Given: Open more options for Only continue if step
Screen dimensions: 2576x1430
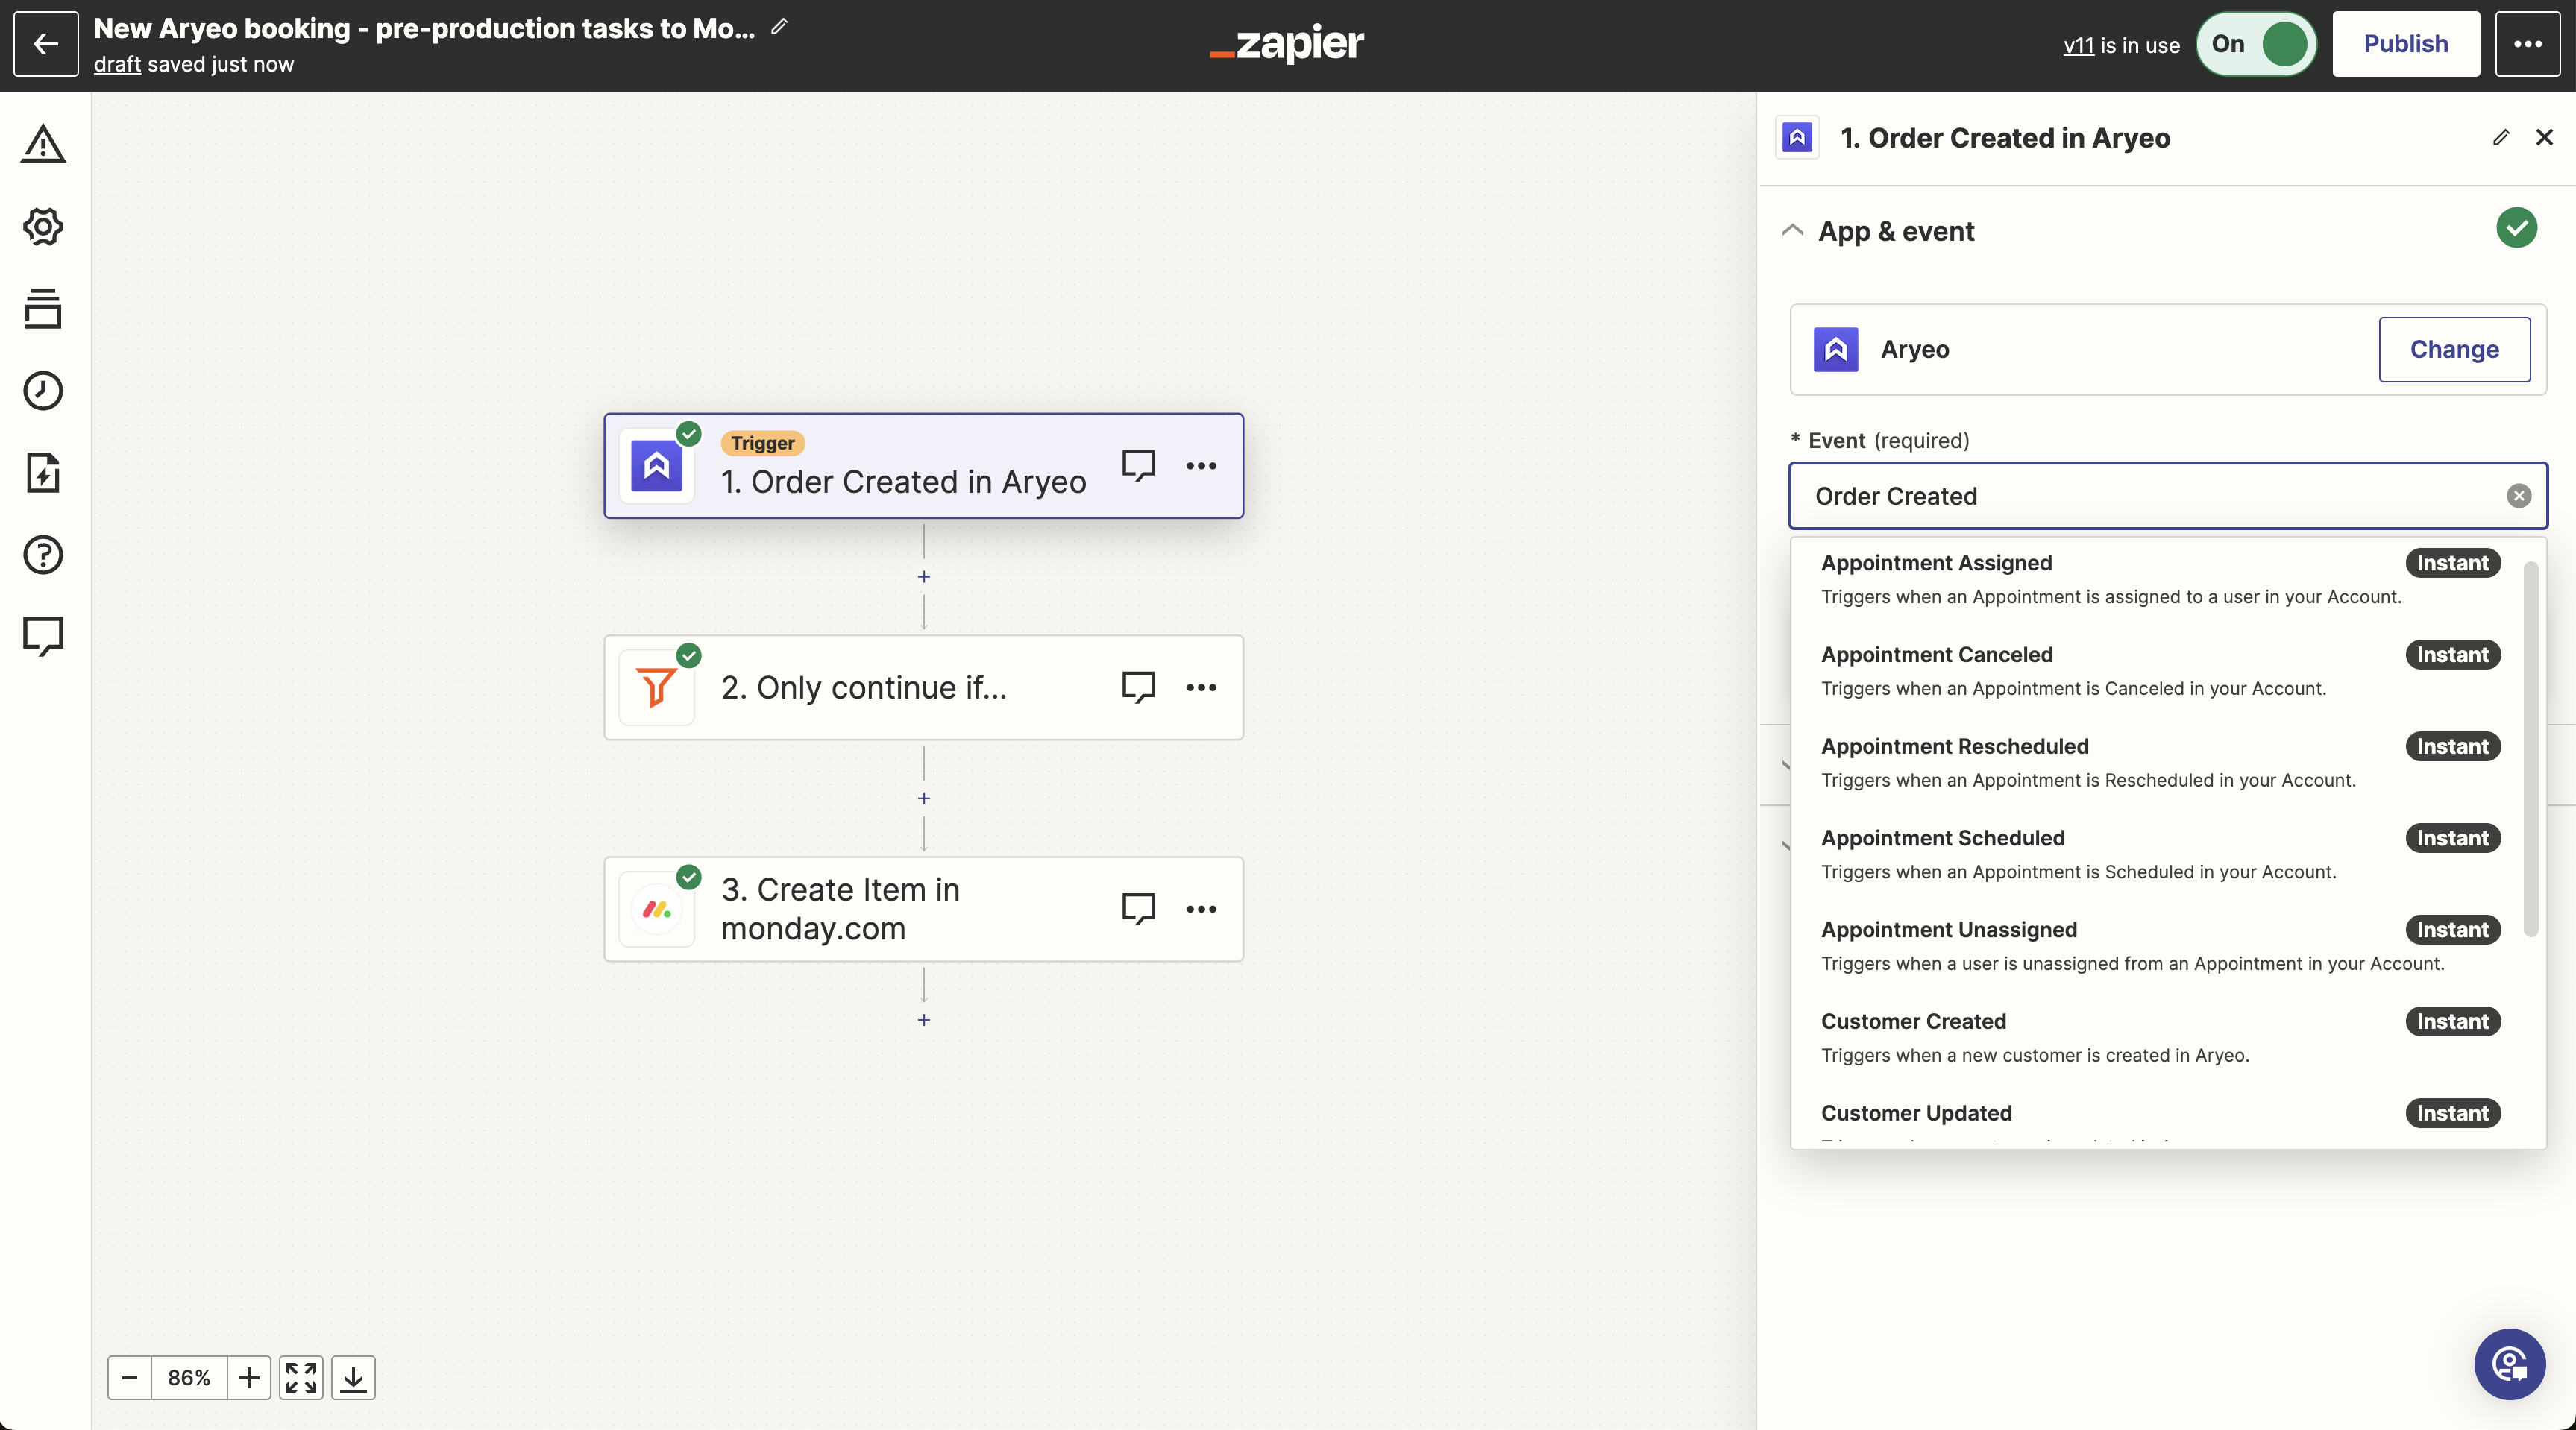Looking at the screenshot, I should coord(1201,688).
